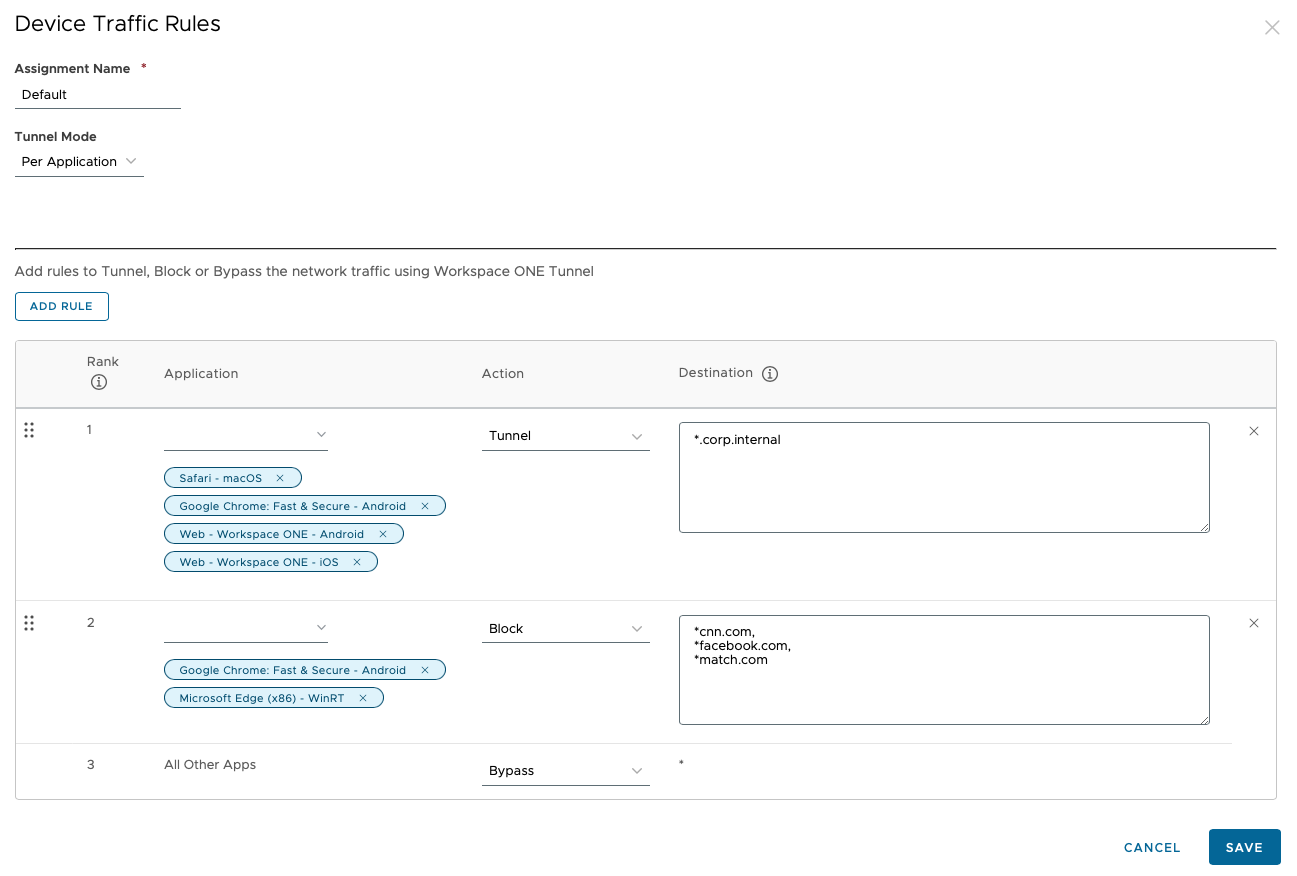Viewport: 1297px width, 876px height.
Task: Open the rule 2 Action dropdown showing Block
Action: tap(565, 629)
